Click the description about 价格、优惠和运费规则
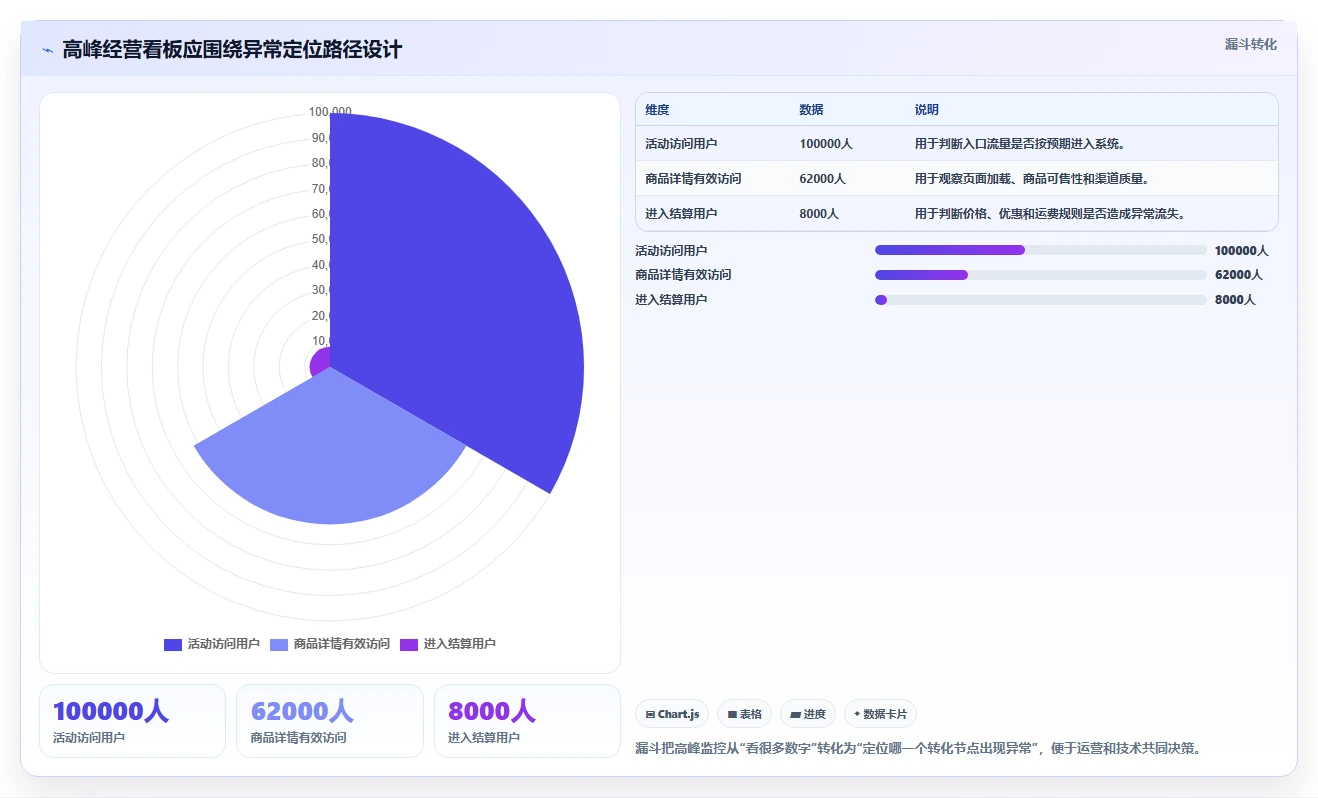1318x798 pixels. (x=1049, y=214)
